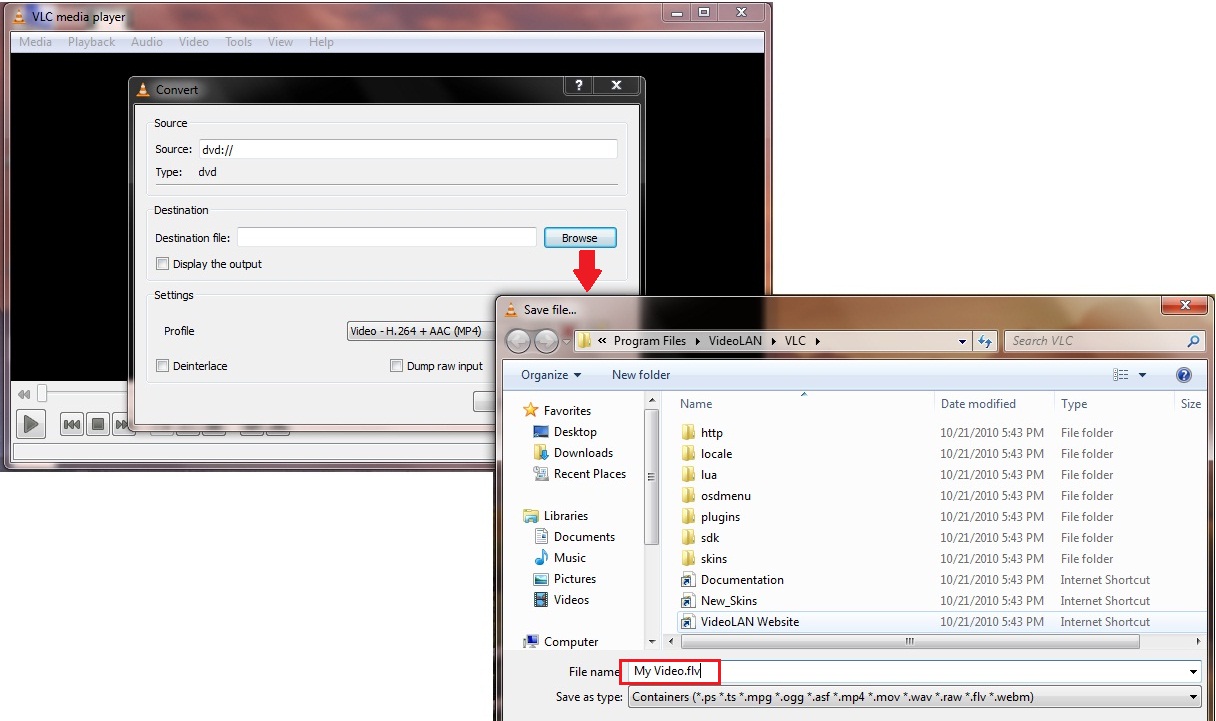
Task: Select Favorites in the navigation pane
Action: point(567,411)
